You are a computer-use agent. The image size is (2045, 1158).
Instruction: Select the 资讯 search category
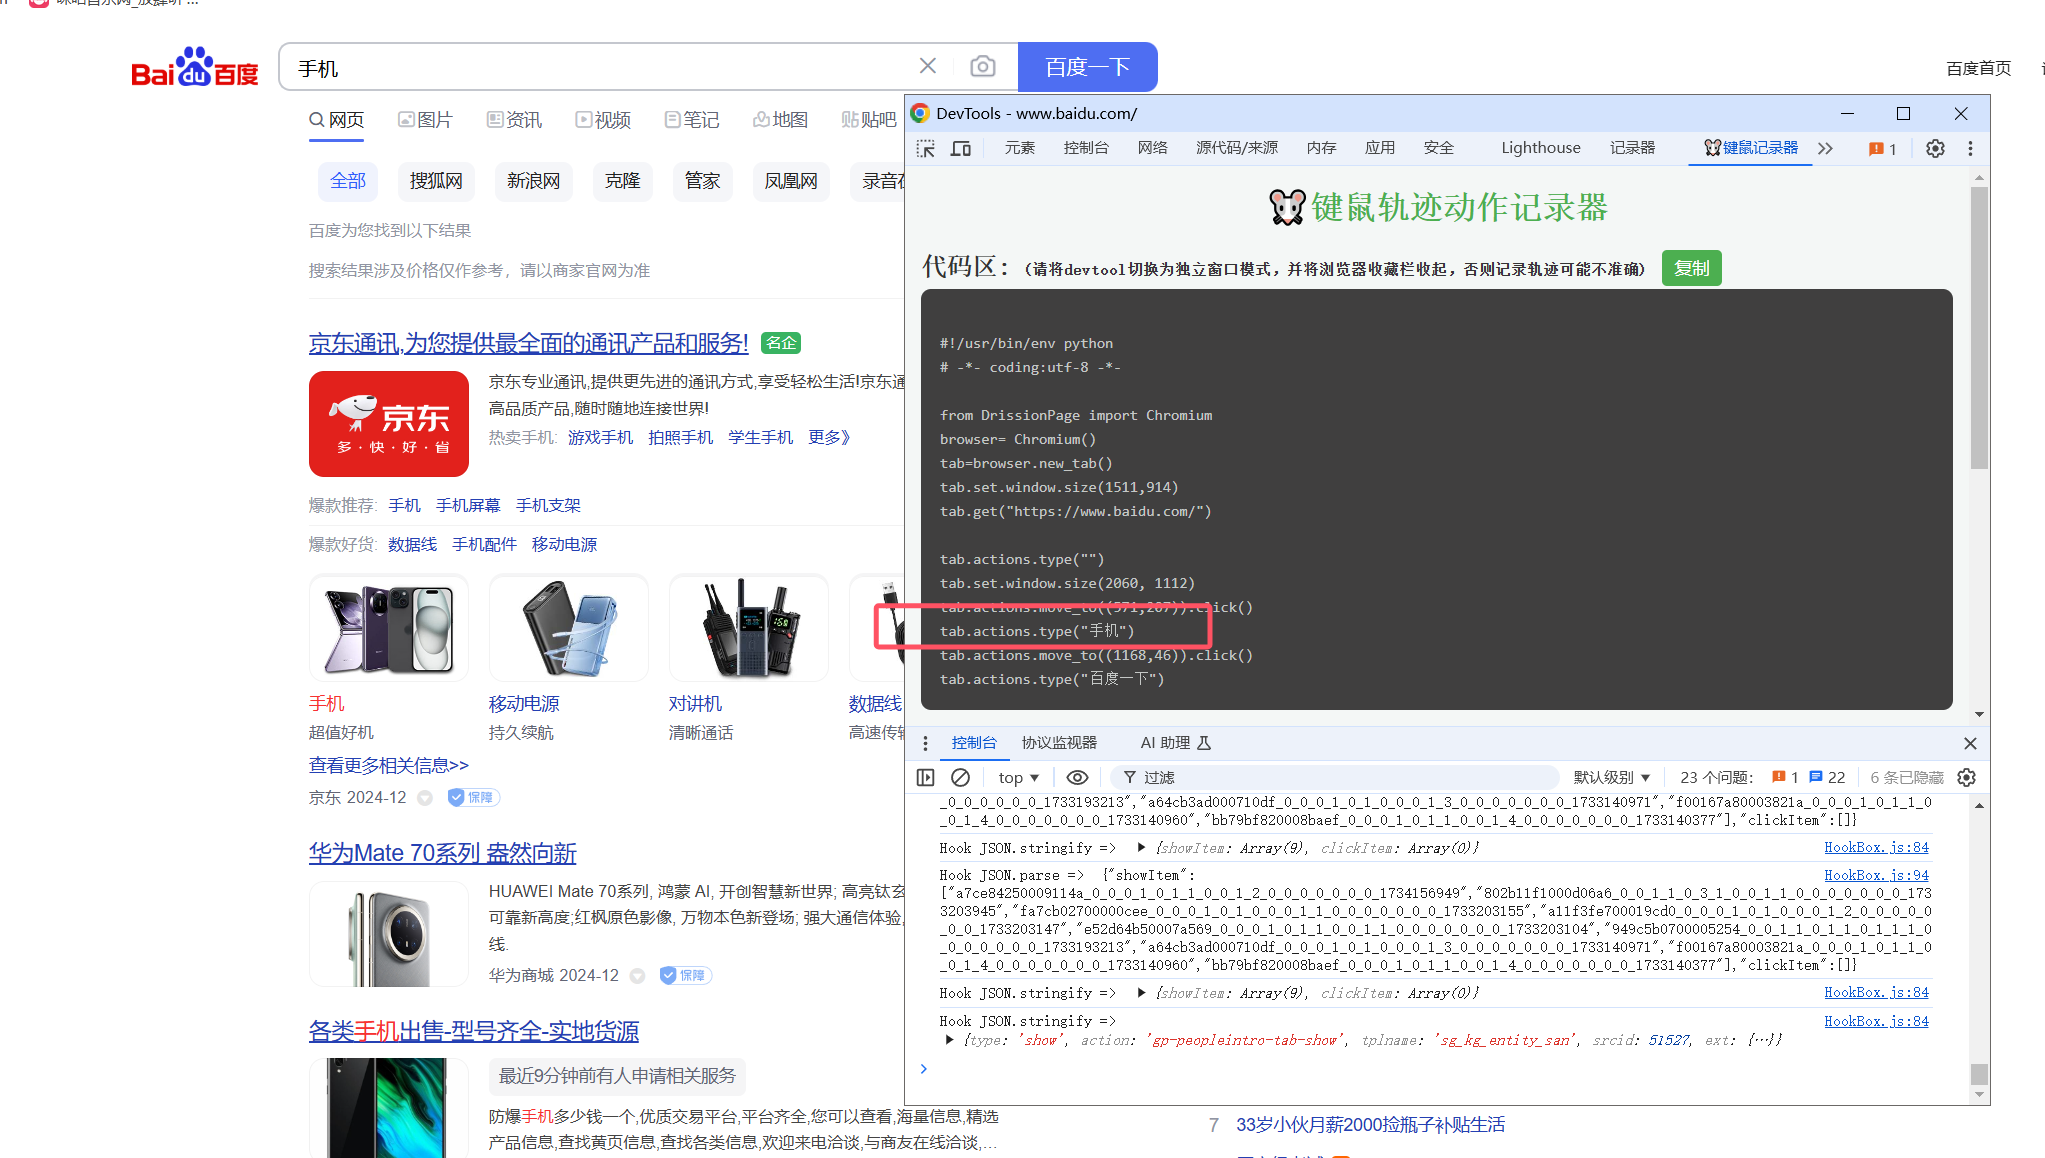(x=514, y=120)
